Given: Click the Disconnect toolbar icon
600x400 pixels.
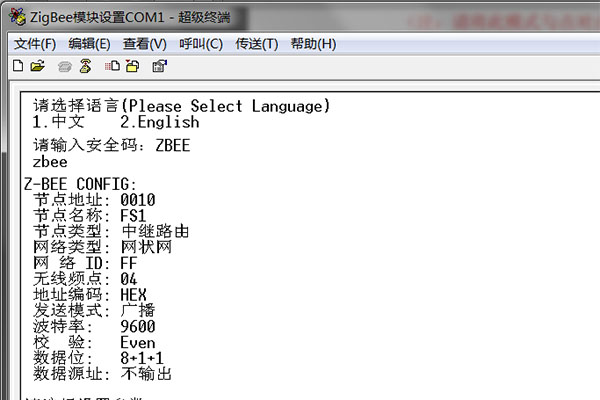Looking at the screenshot, I should tap(85, 66).
